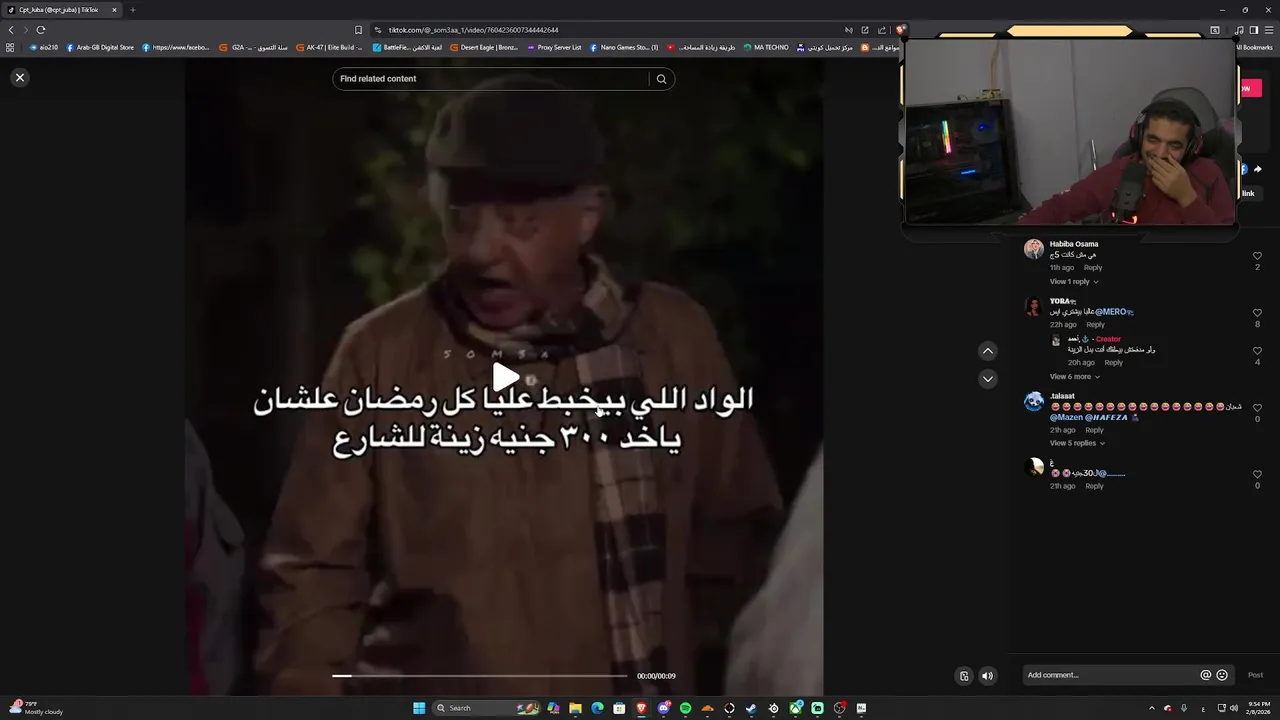
Task: Open Microsoft Edge from taskbar
Action: click(x=597, y=708)
